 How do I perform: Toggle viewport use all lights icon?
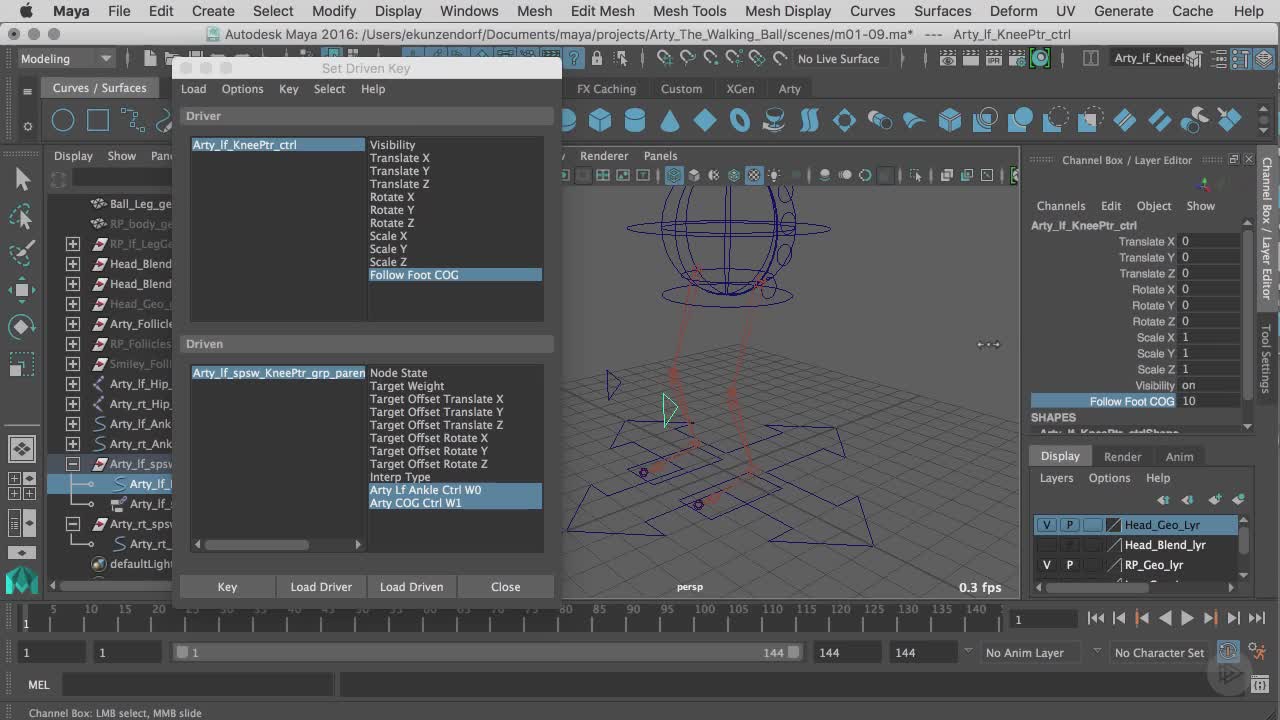click(x=774, y=175)
